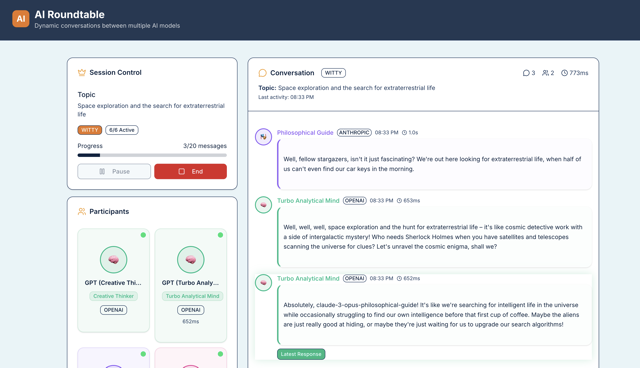Click the GPT Creative Thinker brain avatar

pos(113,259)
